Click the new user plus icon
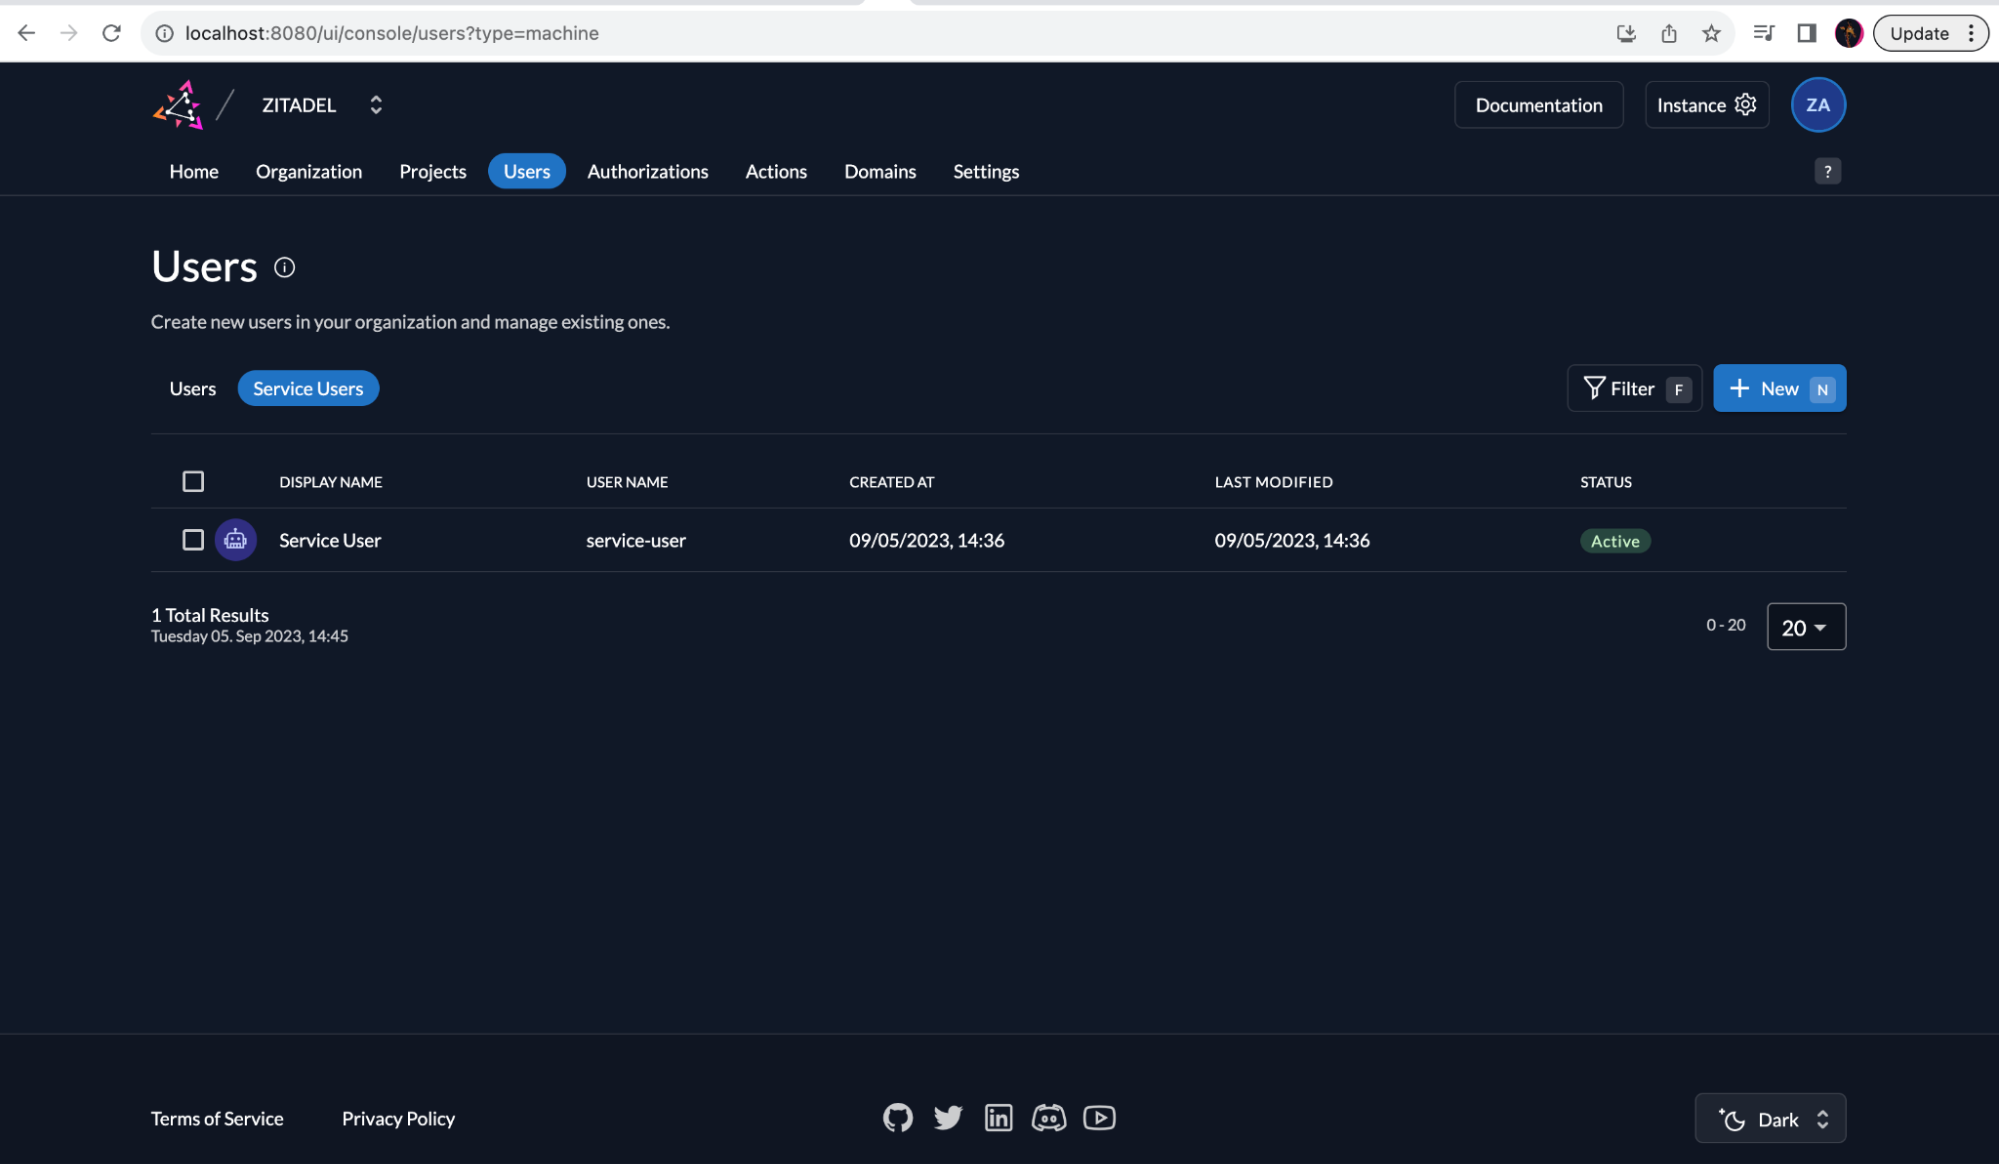The image size is (1999, 1165). pos(1740,388)
